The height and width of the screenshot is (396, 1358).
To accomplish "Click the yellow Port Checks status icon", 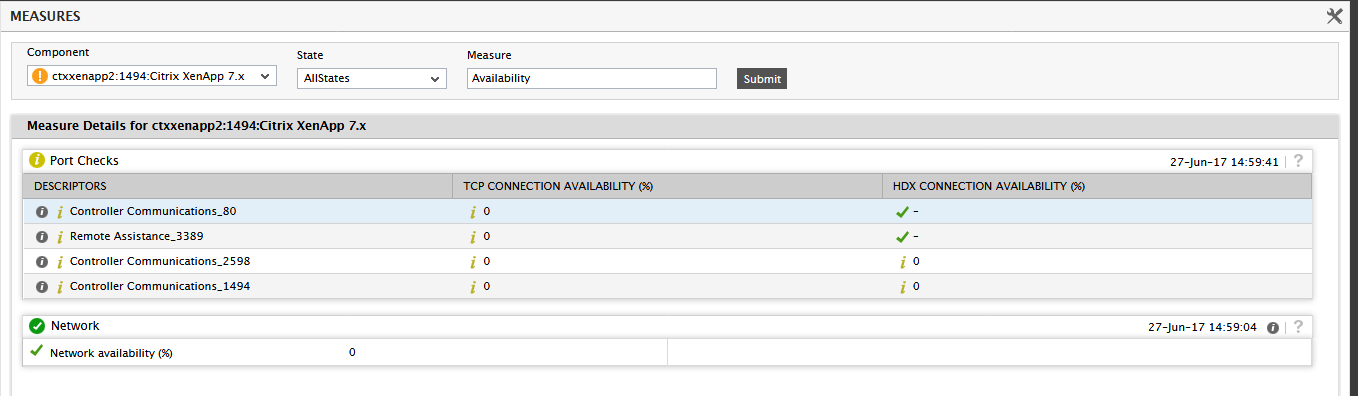I will (37, 160).
